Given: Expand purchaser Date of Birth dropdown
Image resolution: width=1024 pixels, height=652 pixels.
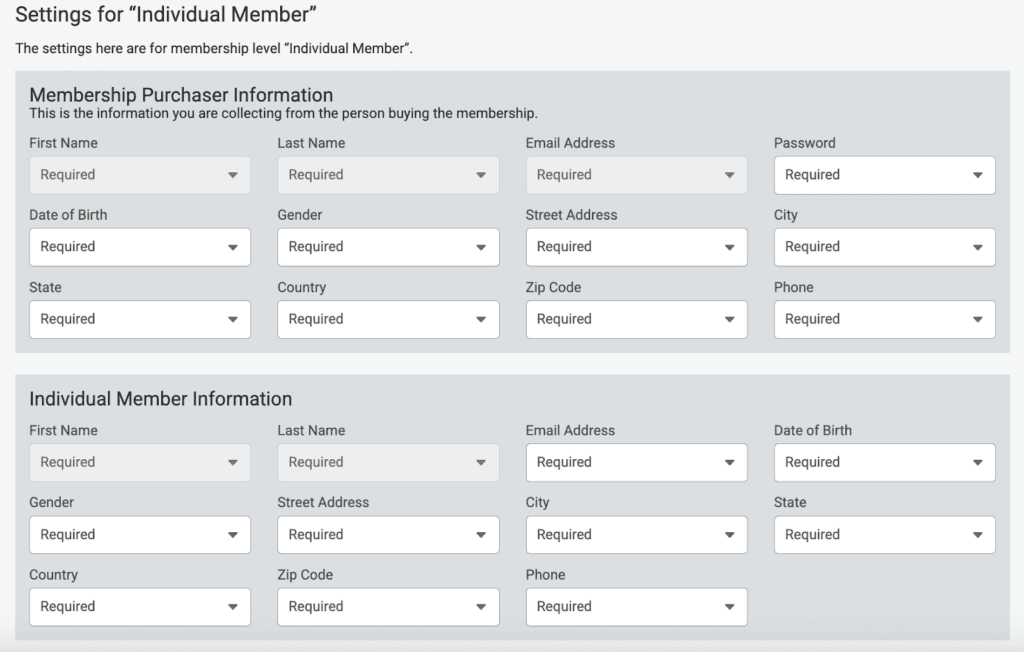Looking at the screenshot, I should tap(140, 247).
